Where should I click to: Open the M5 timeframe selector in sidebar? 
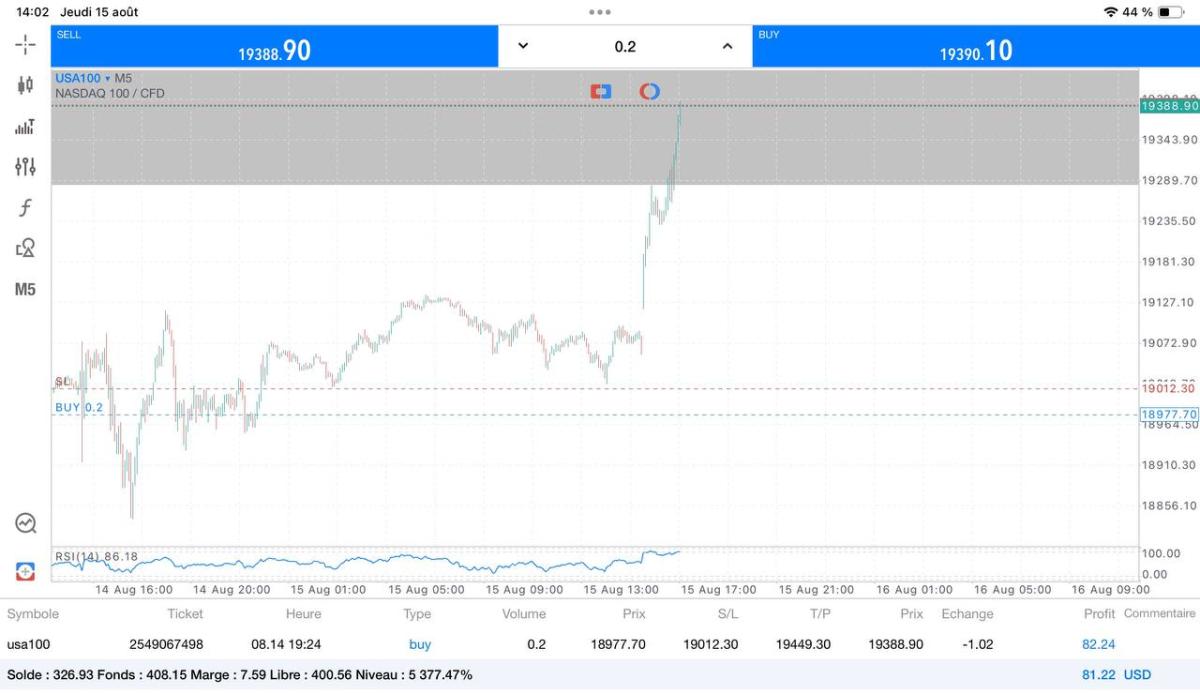tap(25, 289)
